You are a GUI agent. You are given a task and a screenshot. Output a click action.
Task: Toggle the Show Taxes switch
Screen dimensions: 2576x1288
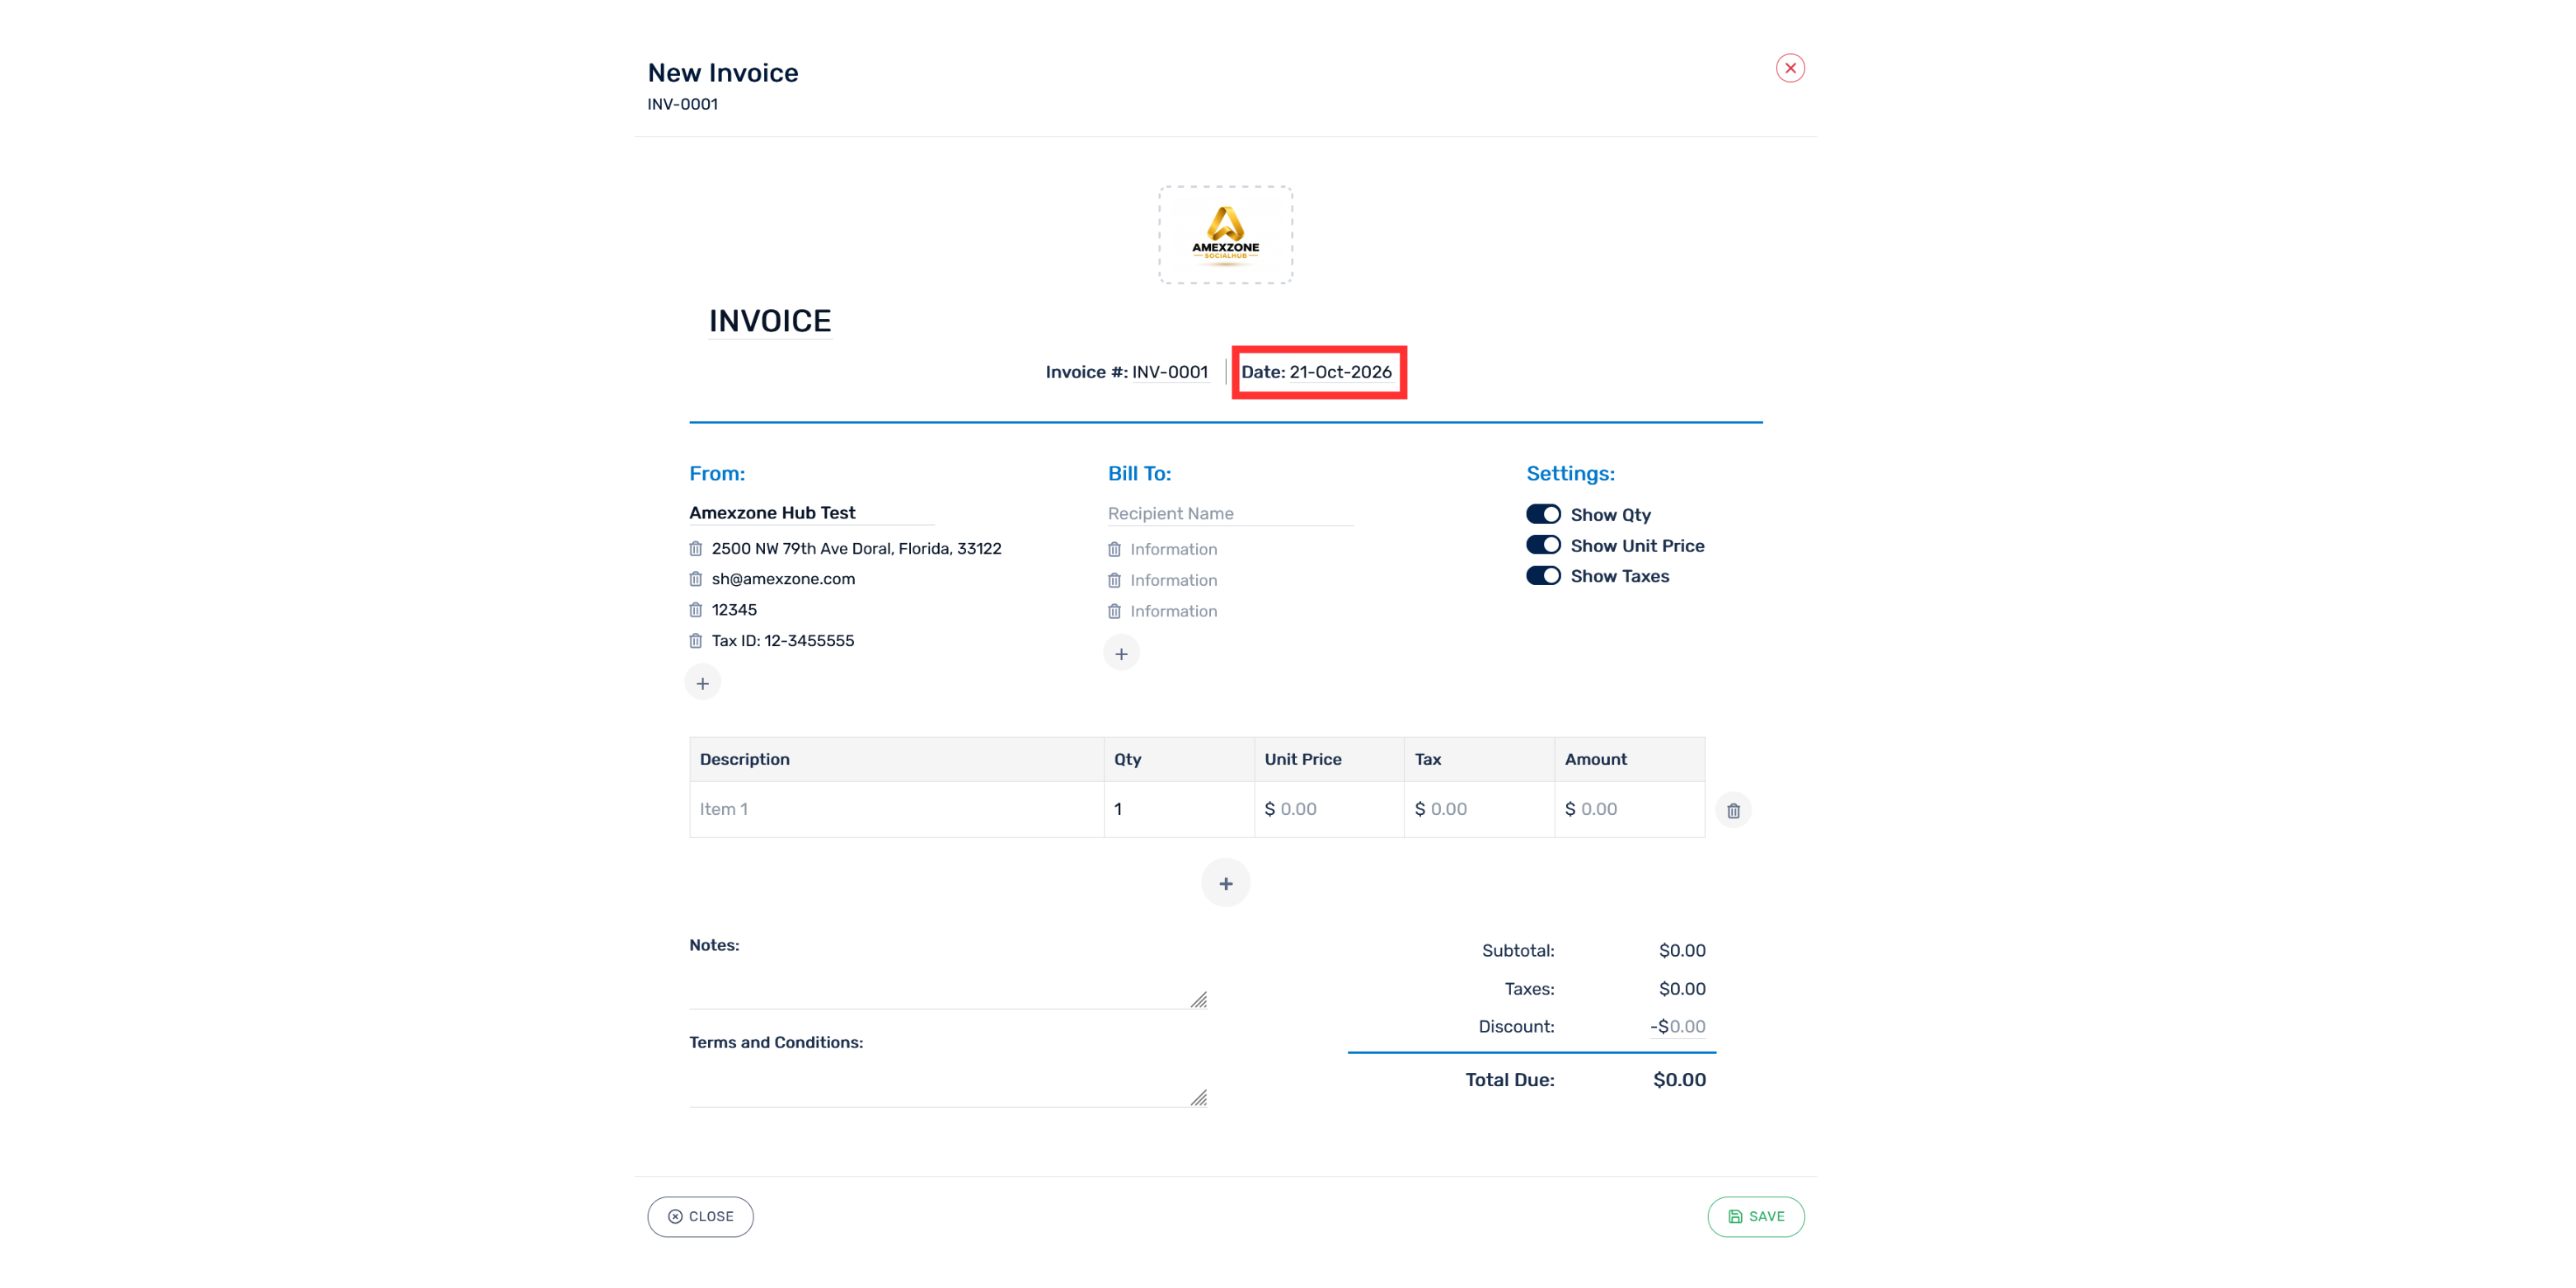pyautogui.click(x=1543, y=576)
